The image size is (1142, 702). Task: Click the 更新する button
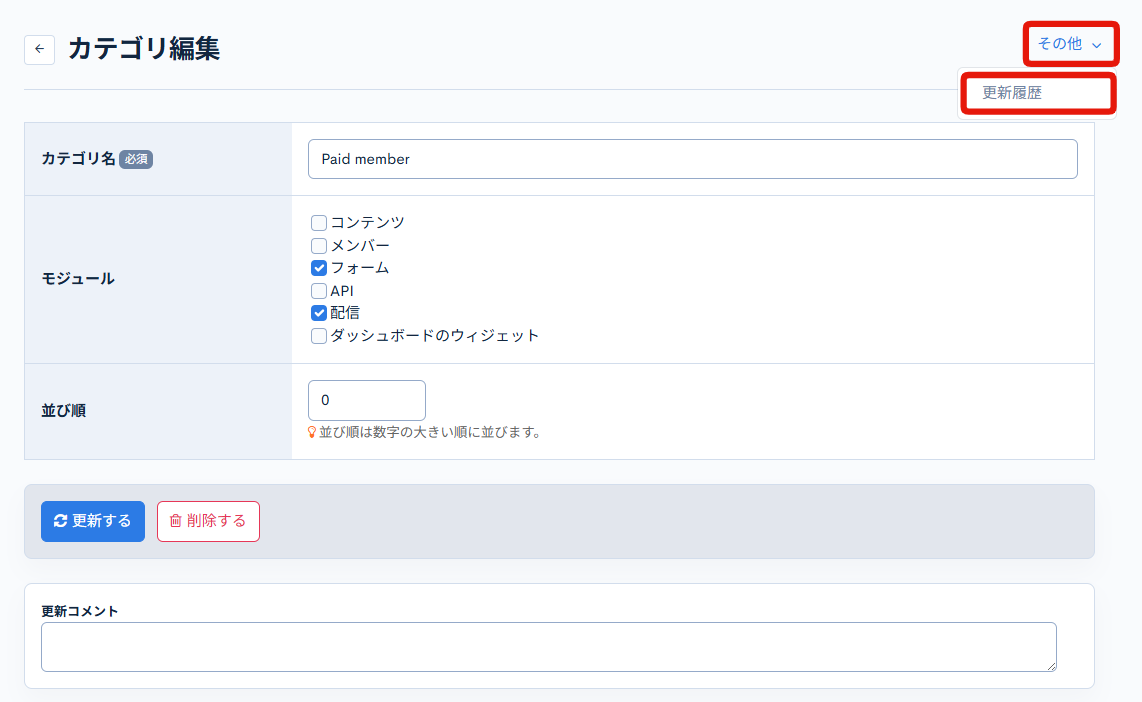coord(92,521)
